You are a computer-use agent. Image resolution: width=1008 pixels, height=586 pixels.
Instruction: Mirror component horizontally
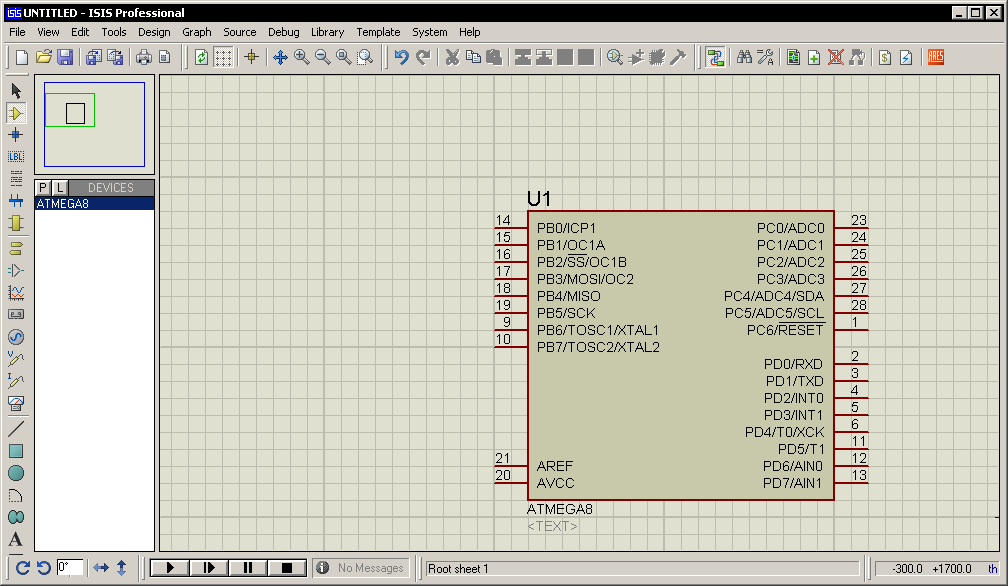tap(101, 568)
